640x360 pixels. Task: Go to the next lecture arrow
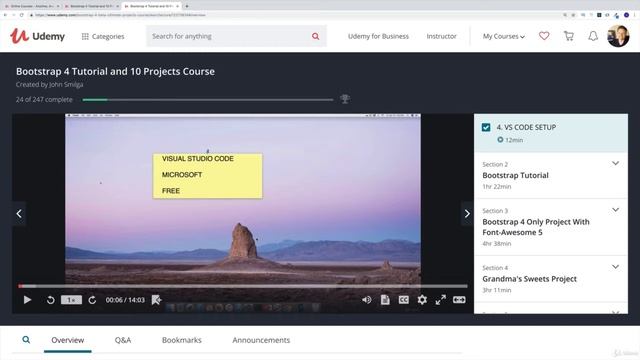click(x=467, y=213)
